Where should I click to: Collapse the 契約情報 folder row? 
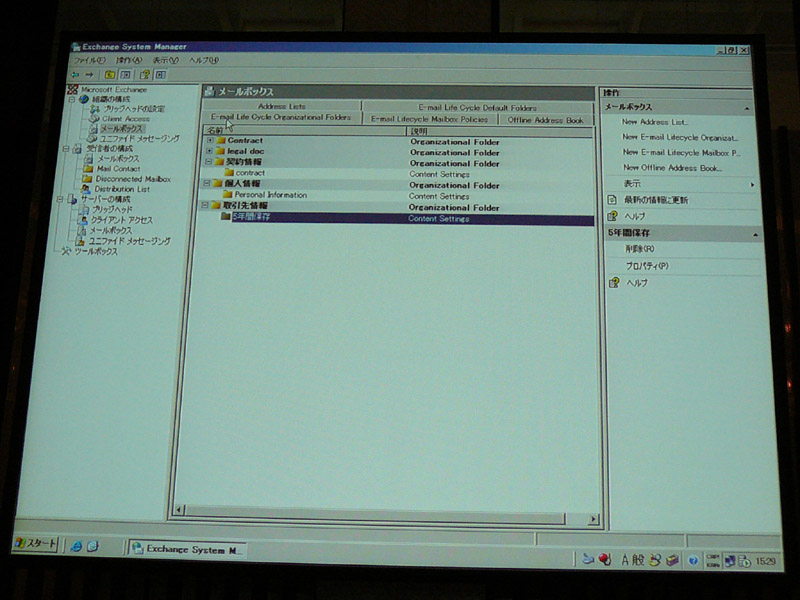click(208, 162)
